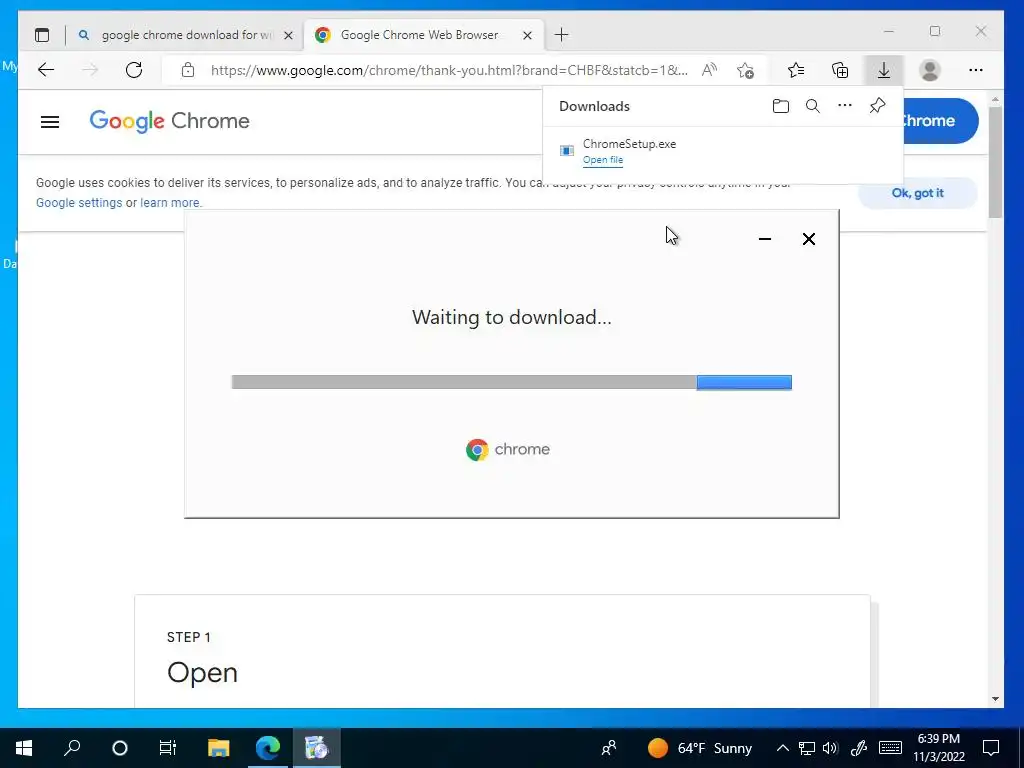
Task: Refresh the current page
Action: [134, 70]
